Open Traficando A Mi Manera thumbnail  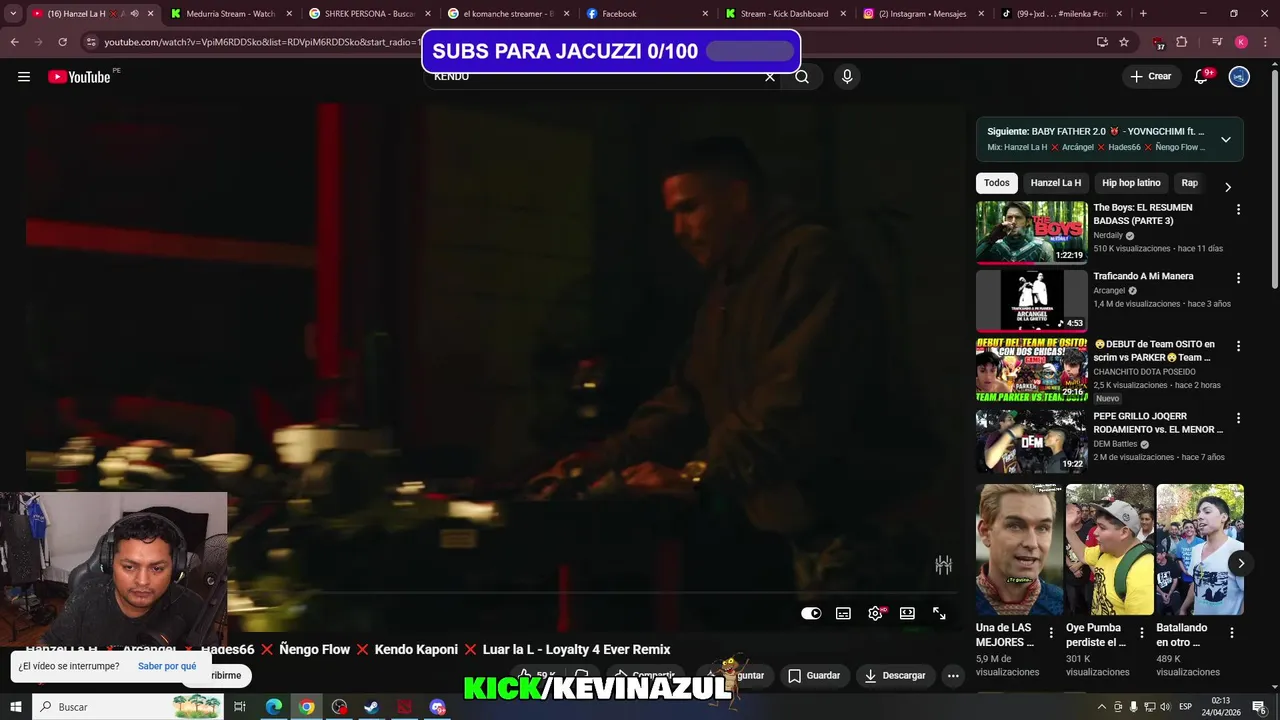[x=1032, y=301]
